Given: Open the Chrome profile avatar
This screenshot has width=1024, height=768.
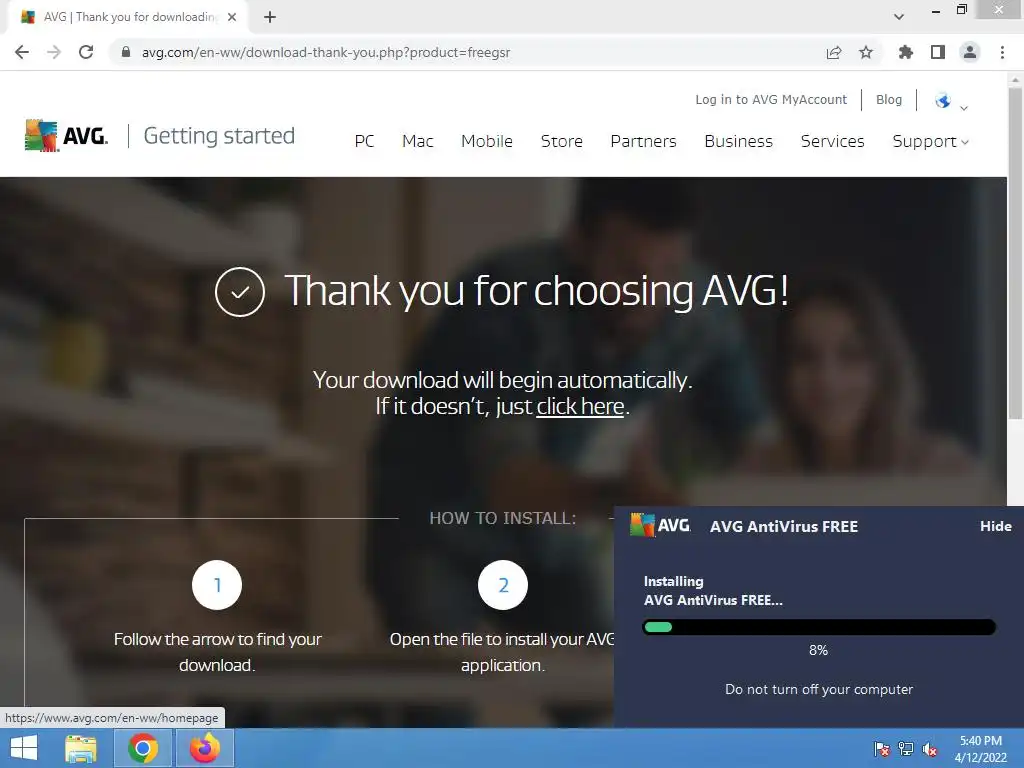Looking at the screenshot, I should pos(970,52).
